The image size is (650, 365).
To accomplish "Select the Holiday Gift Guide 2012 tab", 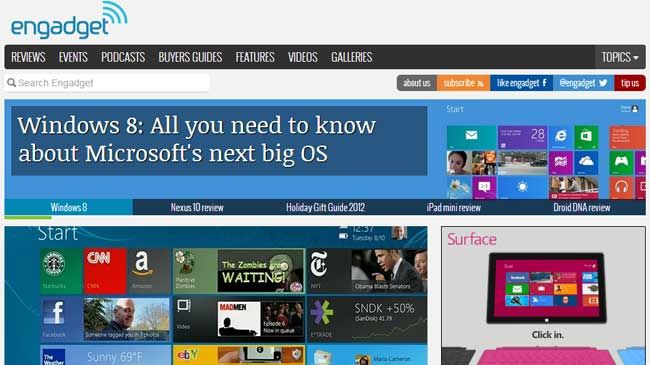I will 325,207.
